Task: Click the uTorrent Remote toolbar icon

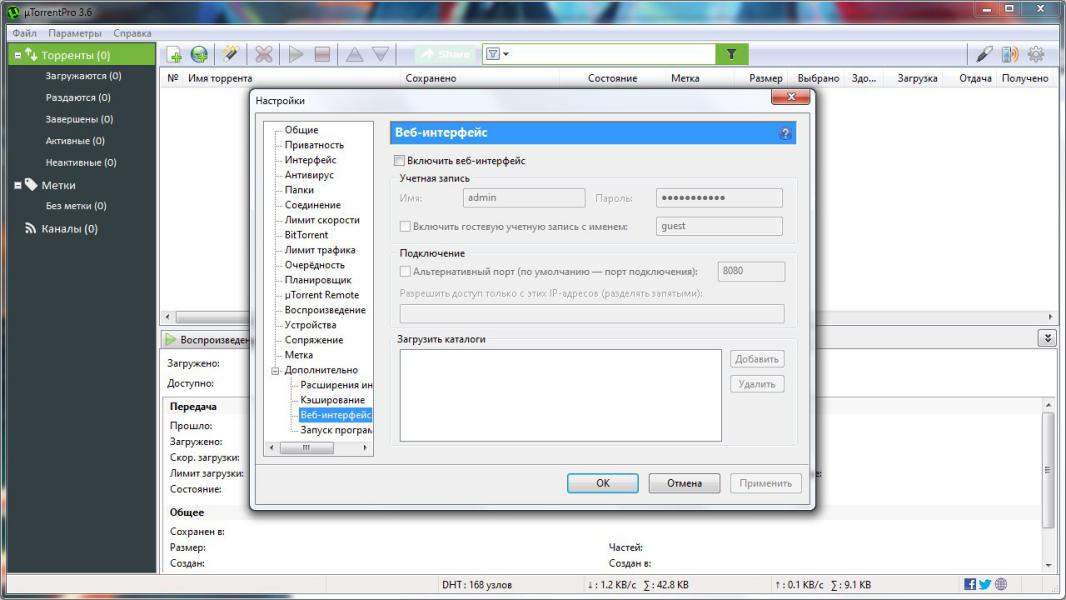Action: (x=1010, y=55)
